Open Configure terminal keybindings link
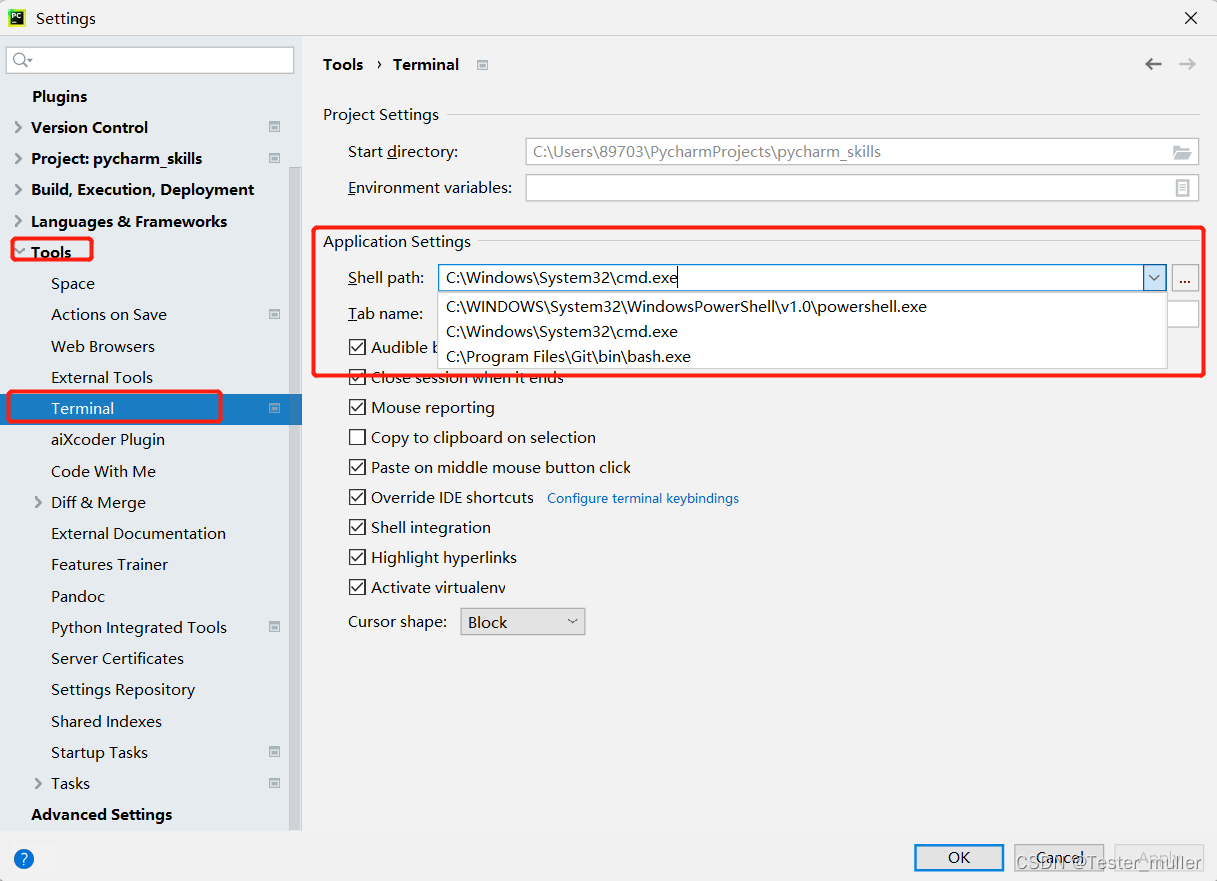 pos(643,498)
